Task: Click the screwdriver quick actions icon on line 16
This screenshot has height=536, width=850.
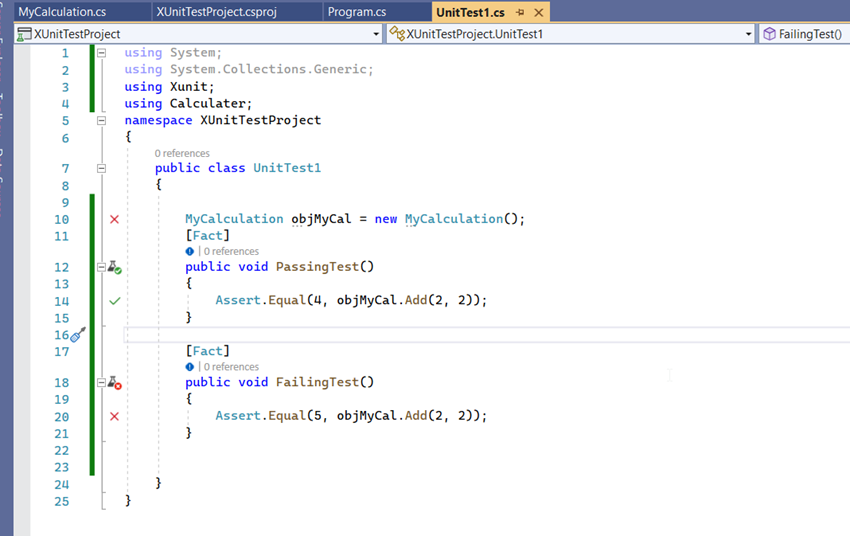Action: tap(78, 335)
